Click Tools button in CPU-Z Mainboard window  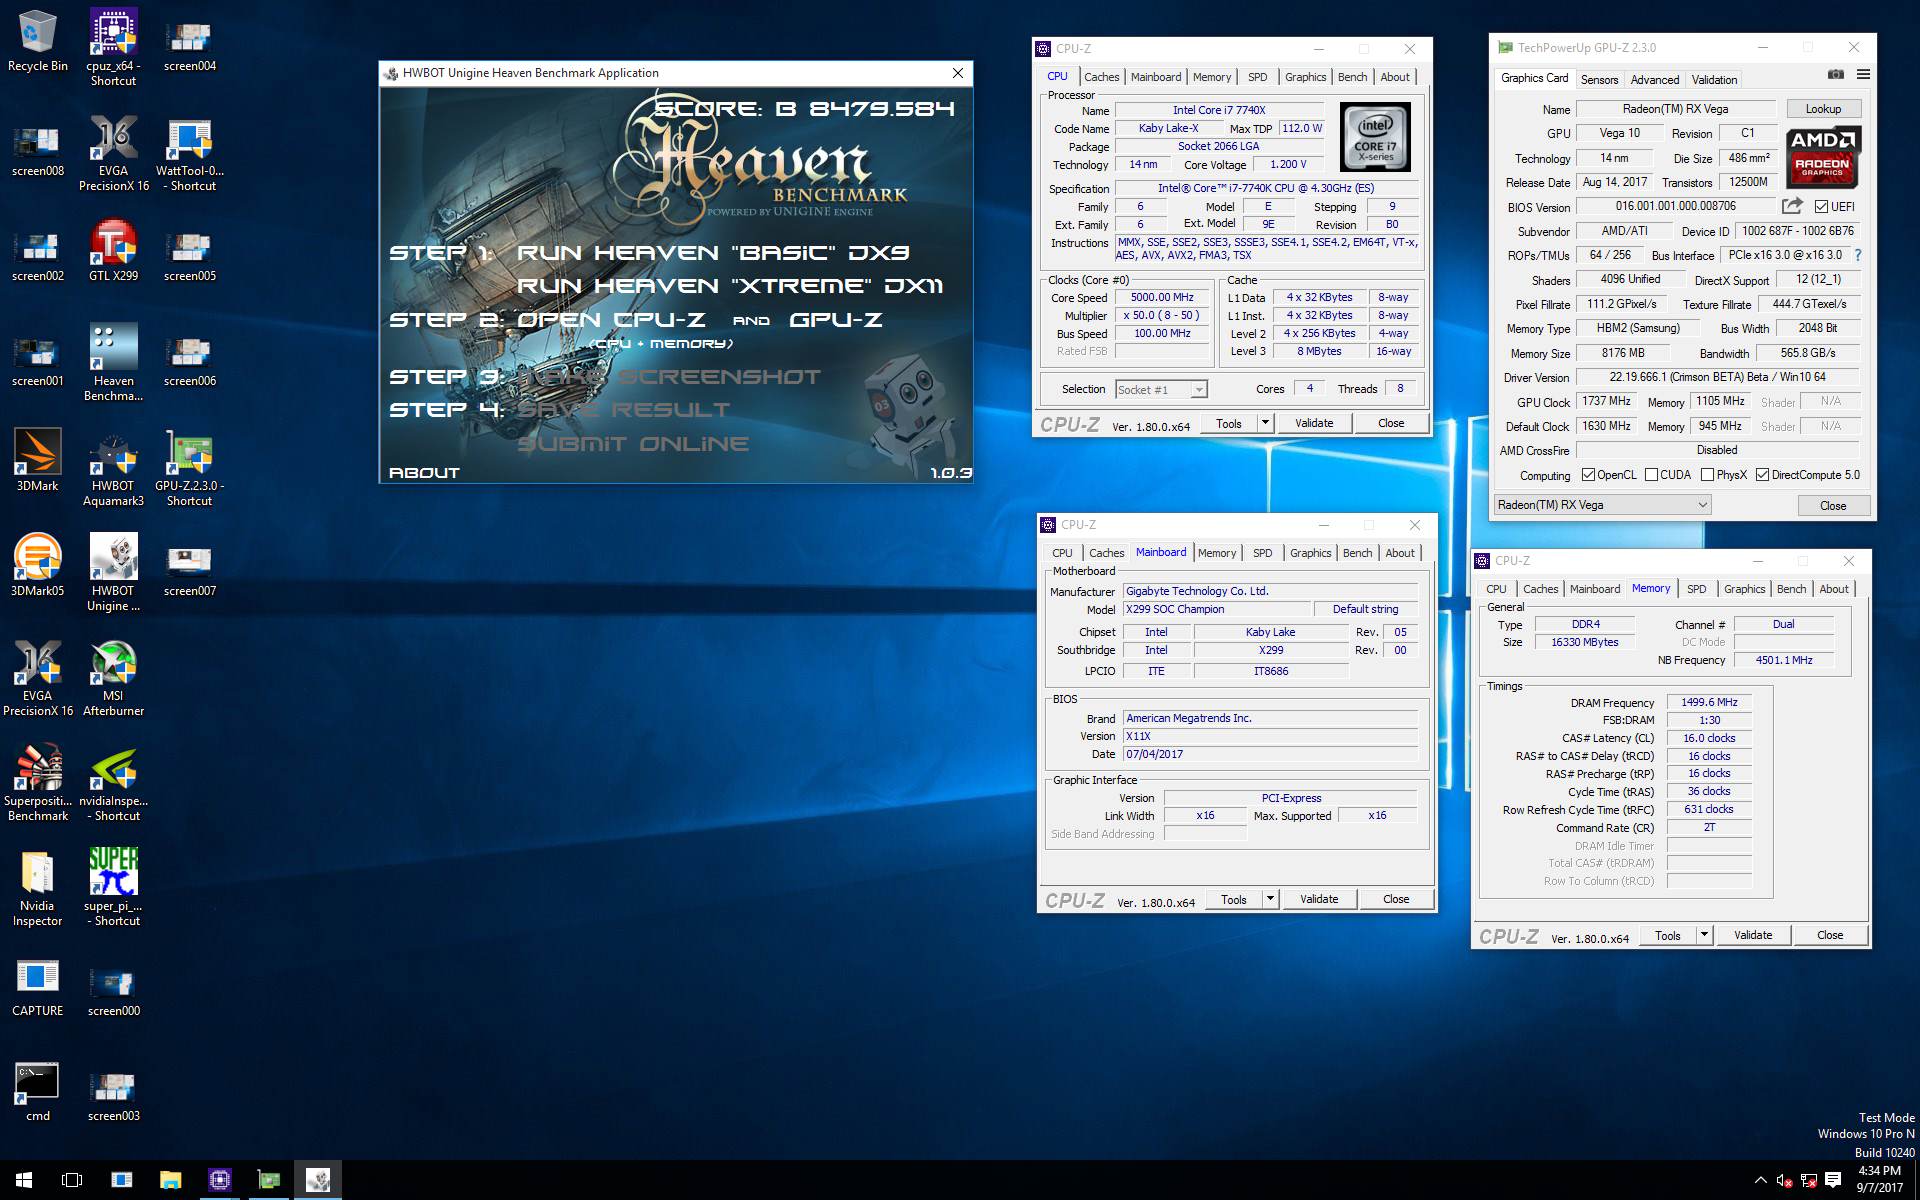click(x=1234, y=899)
